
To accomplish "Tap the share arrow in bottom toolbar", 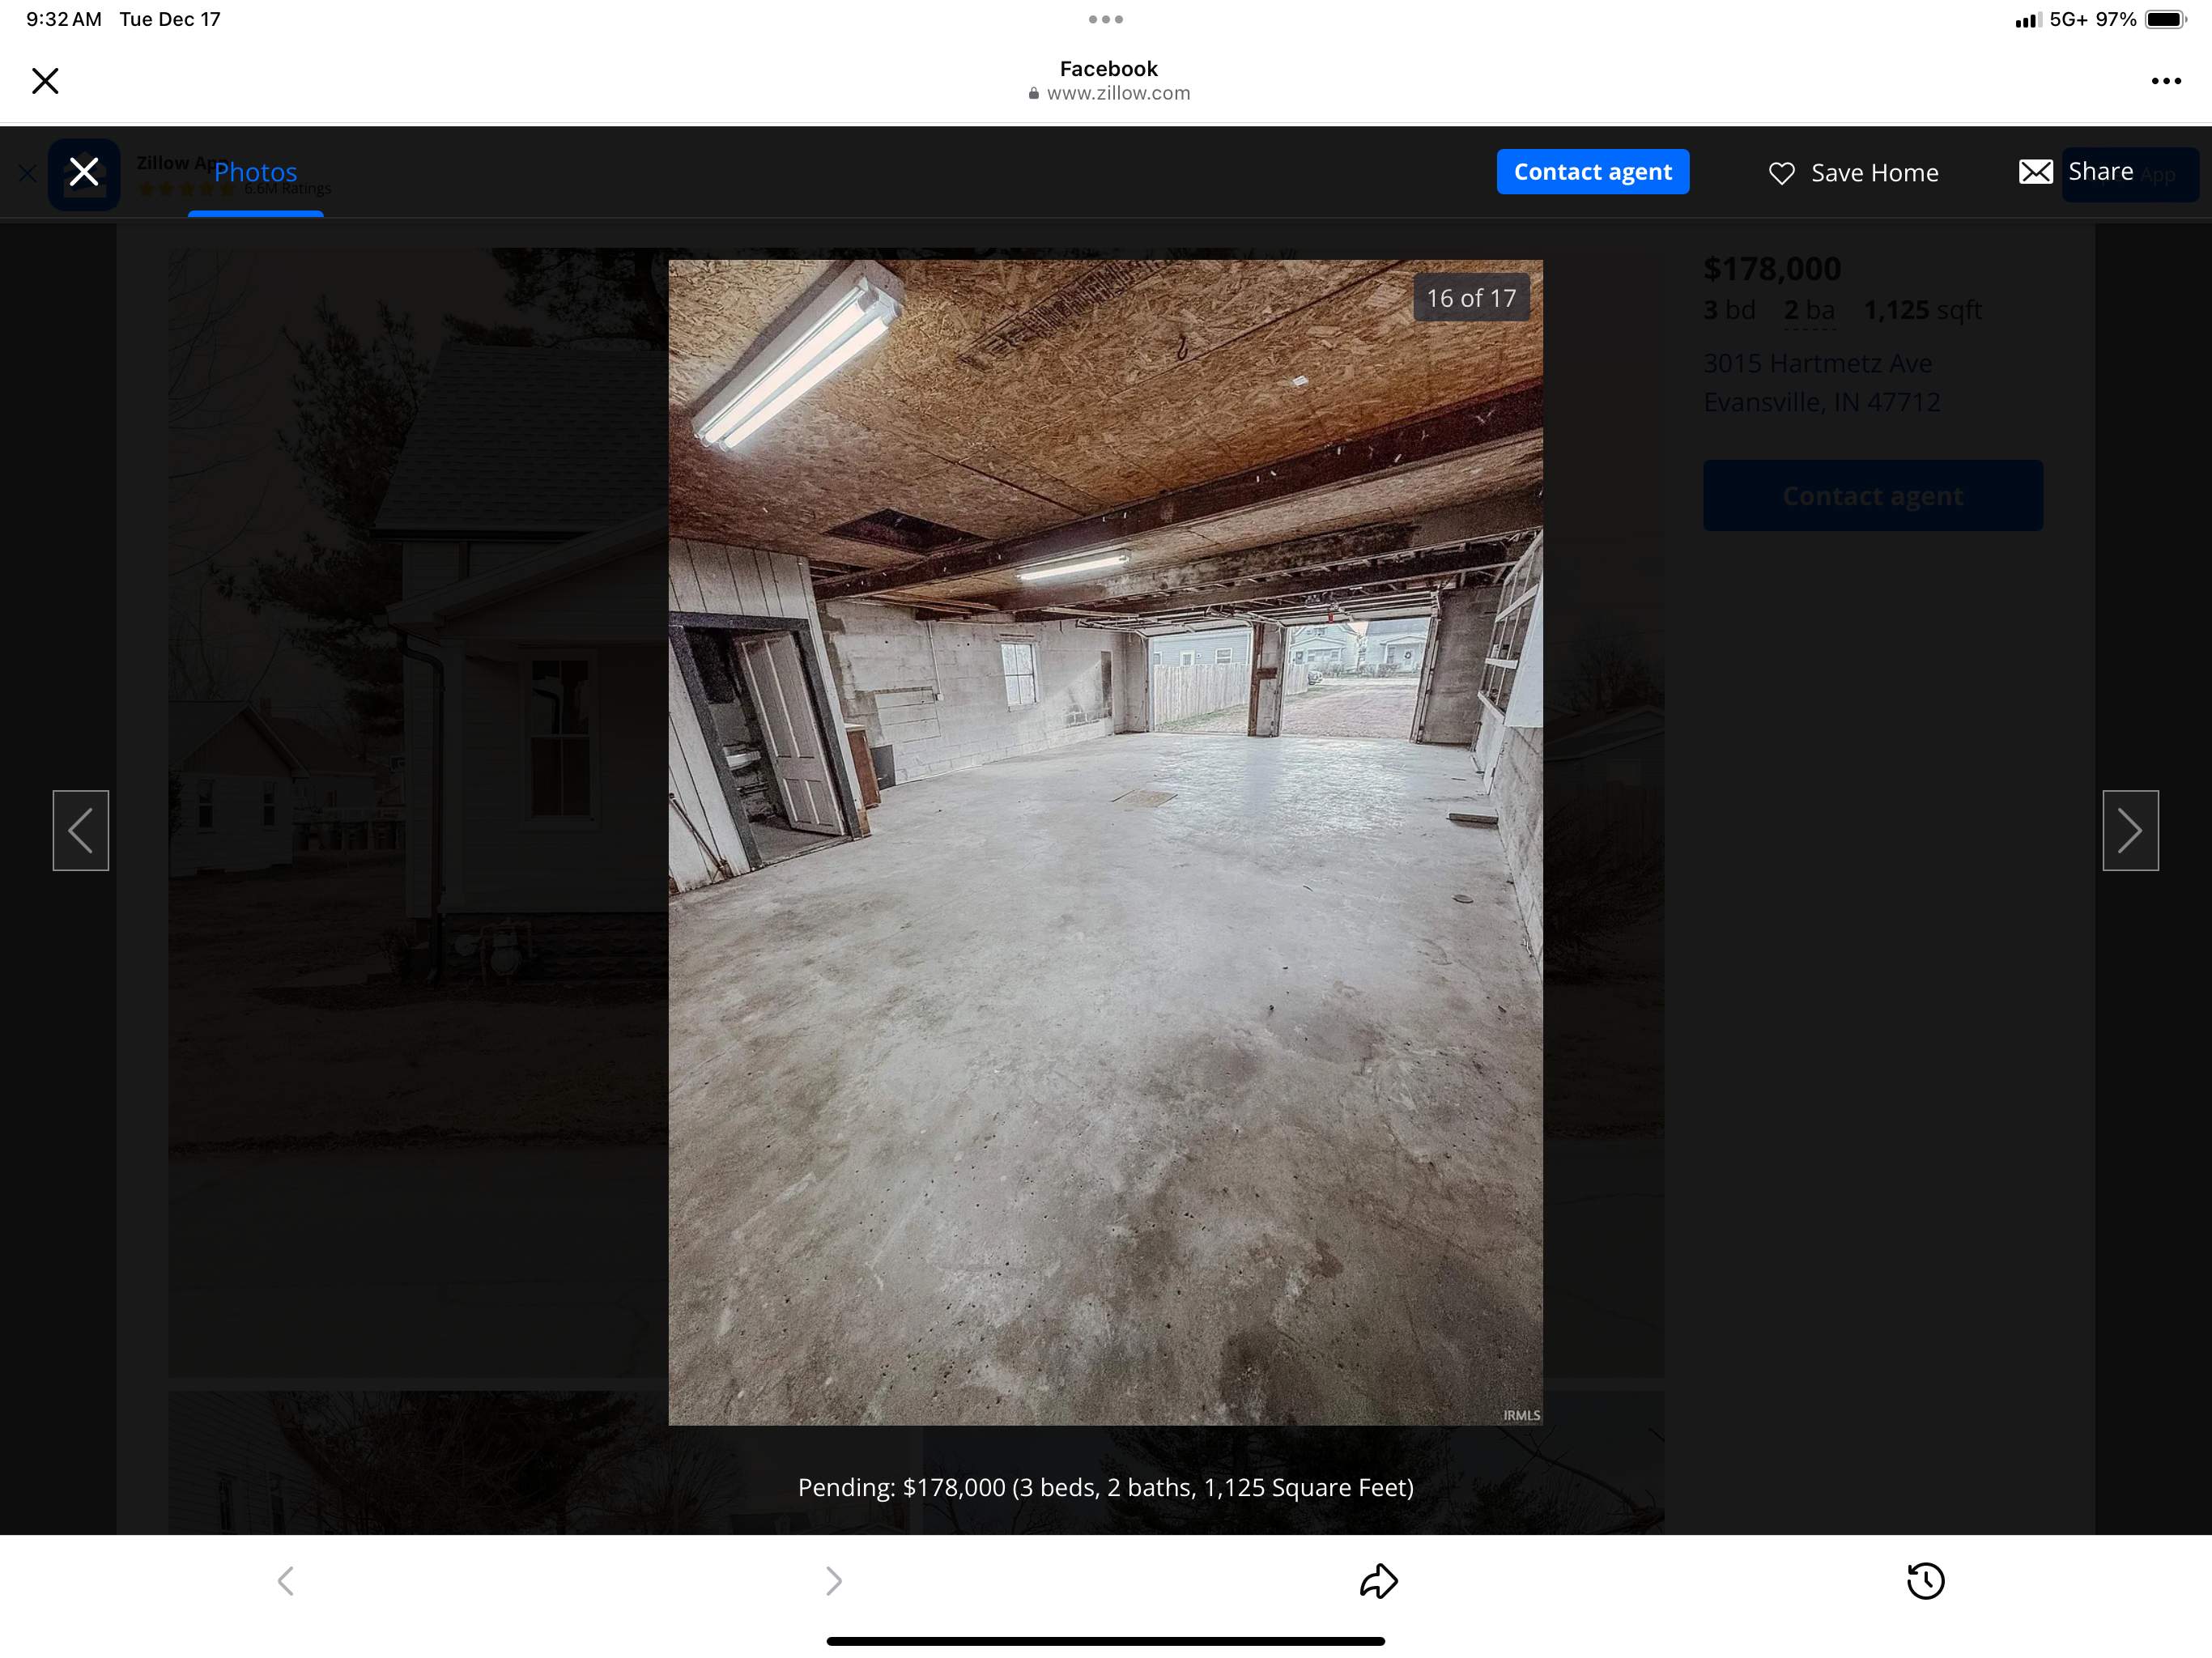I will (1378, 1580).
